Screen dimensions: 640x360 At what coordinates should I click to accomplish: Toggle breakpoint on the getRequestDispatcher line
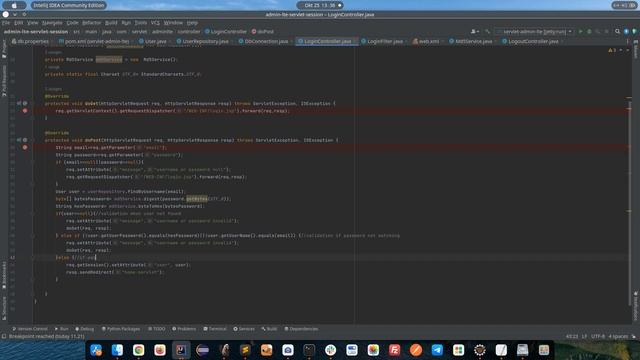pos(25,111)
